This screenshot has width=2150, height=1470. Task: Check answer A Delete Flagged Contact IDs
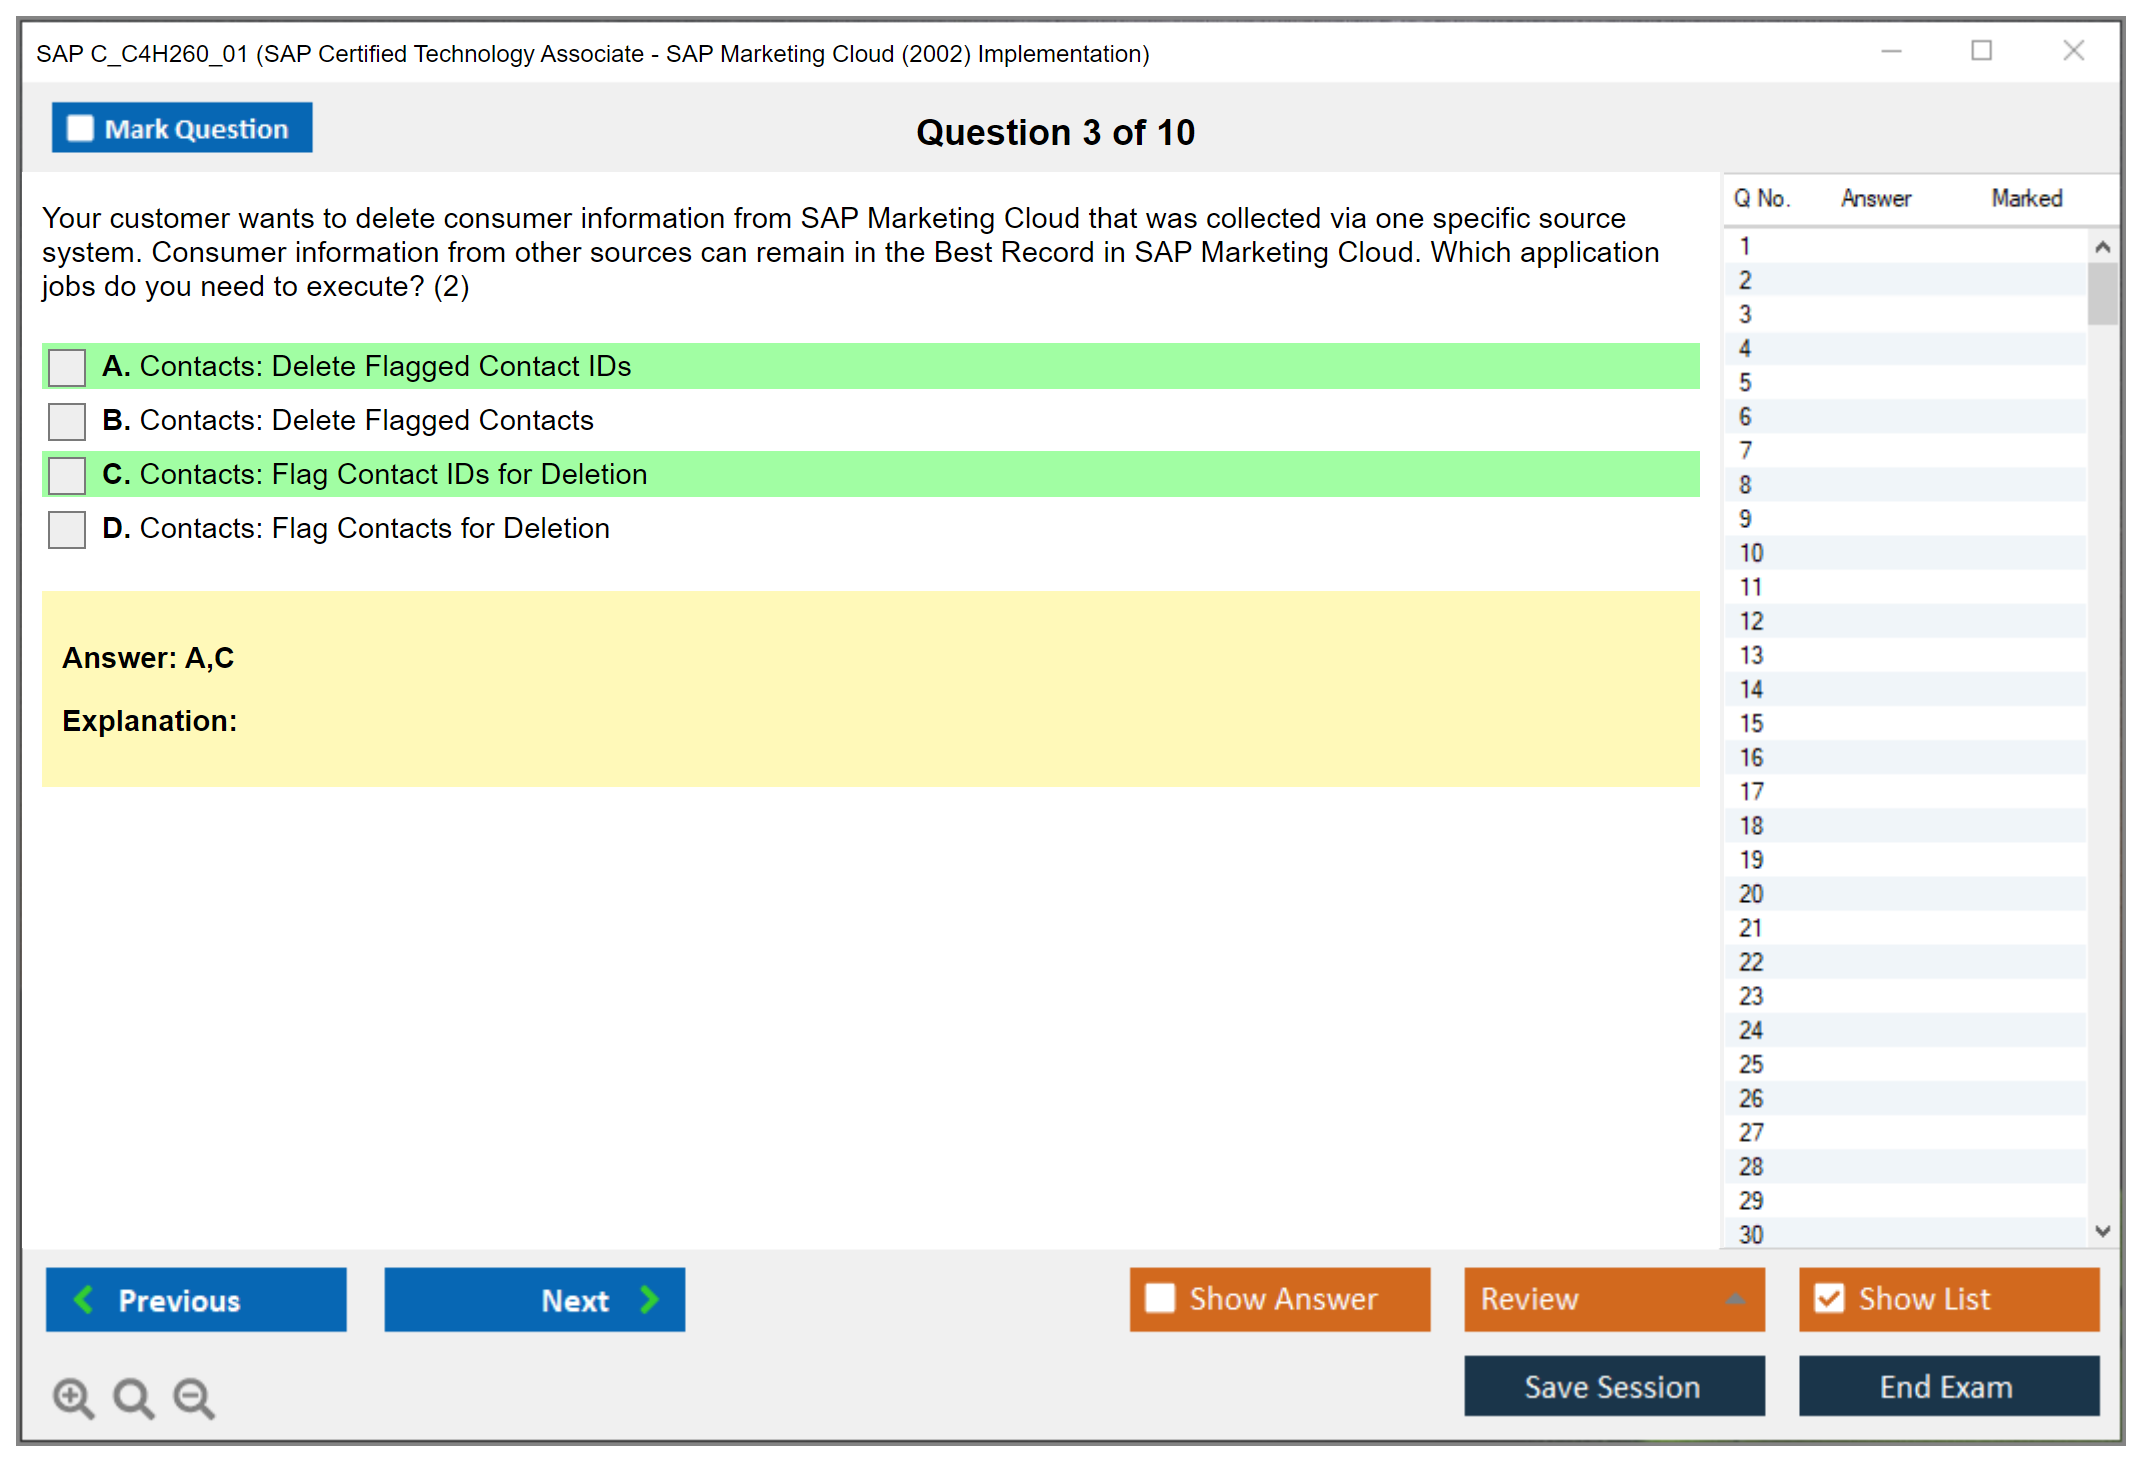(x=67, y=367)
